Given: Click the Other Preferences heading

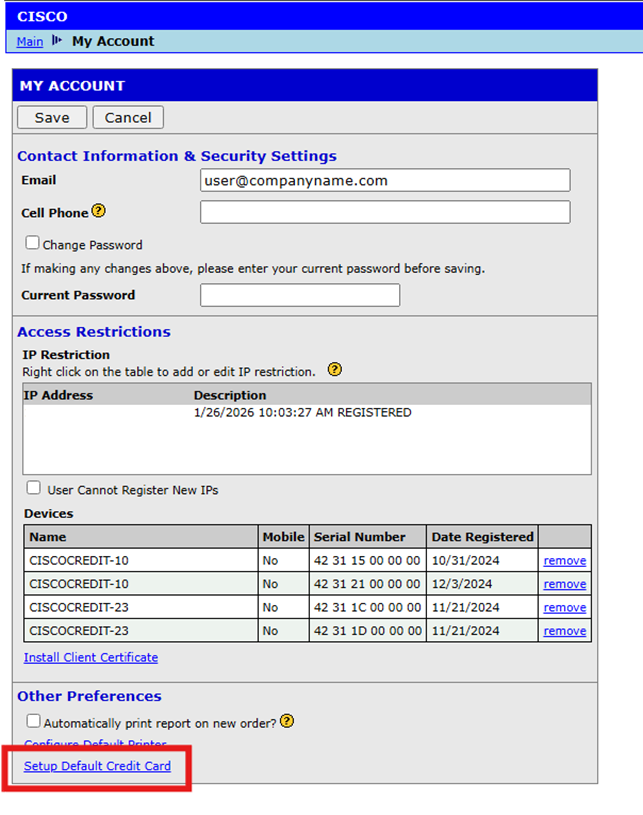Looking at the screenshot, I should tap(89, 696).
